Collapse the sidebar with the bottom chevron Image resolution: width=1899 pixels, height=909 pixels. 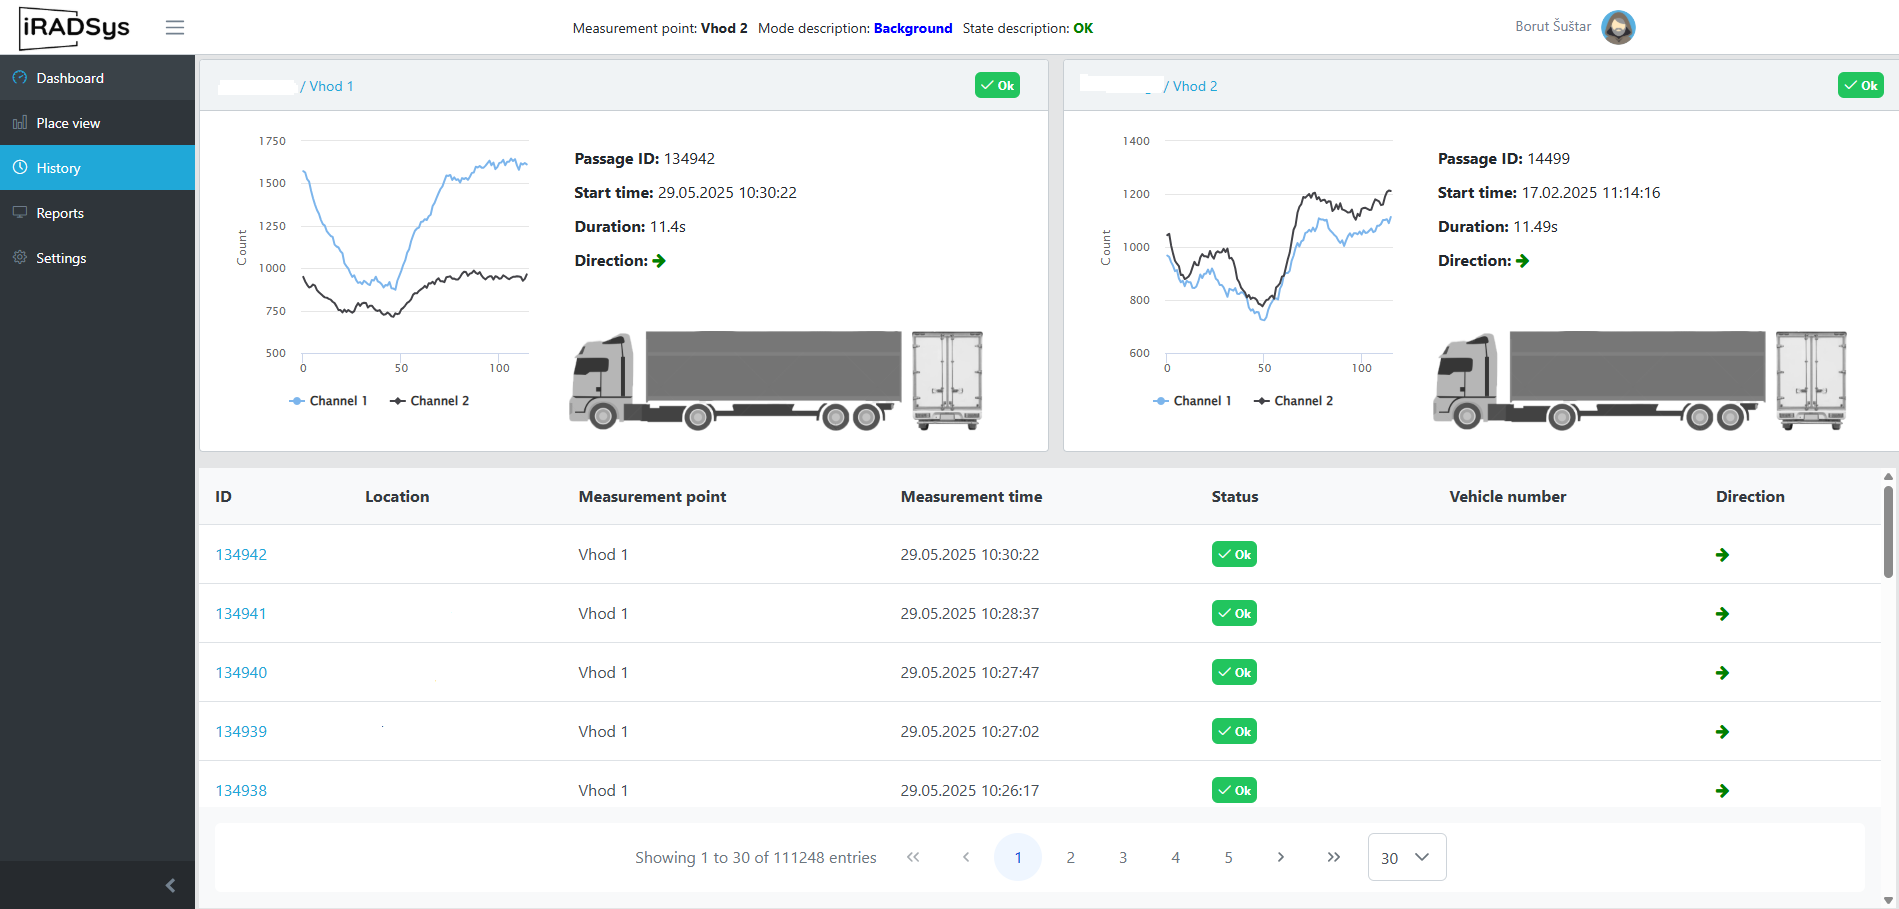click(170, 885)
